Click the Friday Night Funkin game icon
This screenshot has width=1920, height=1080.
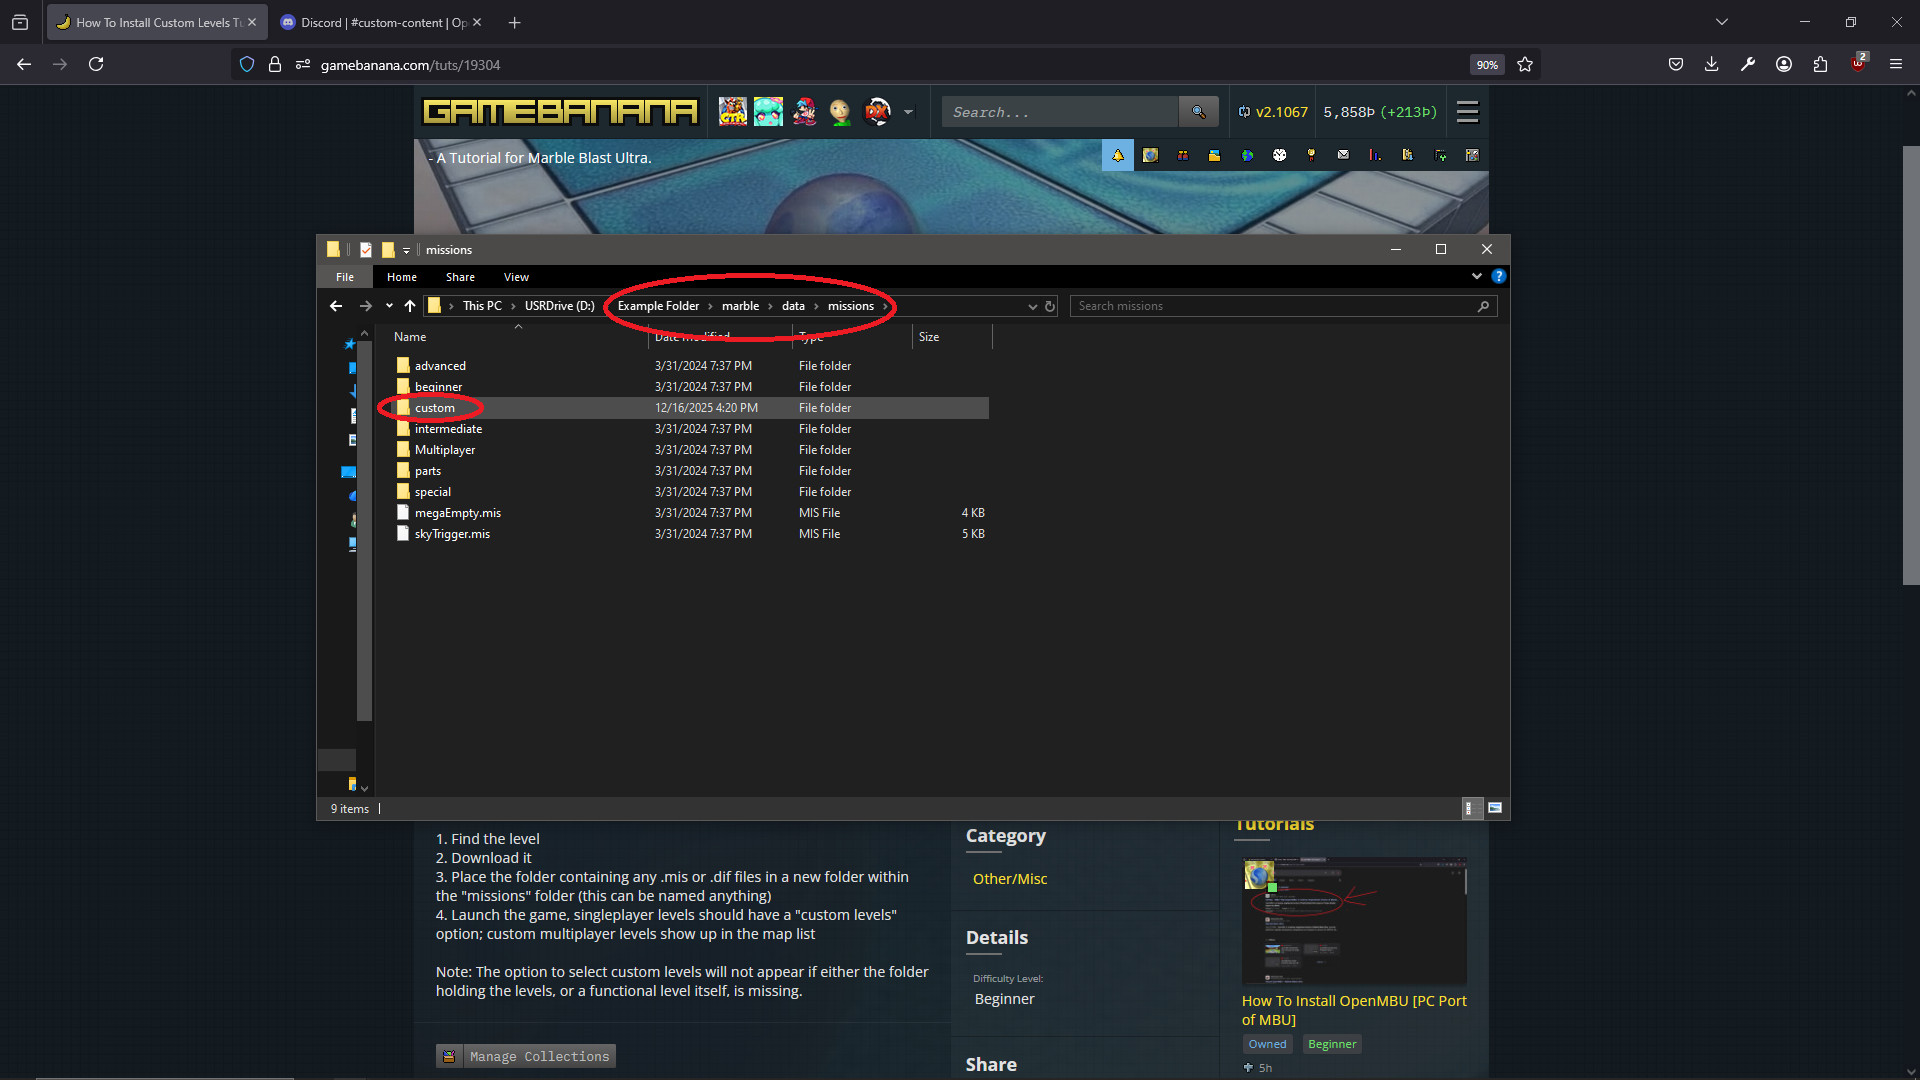coord(805,112)
